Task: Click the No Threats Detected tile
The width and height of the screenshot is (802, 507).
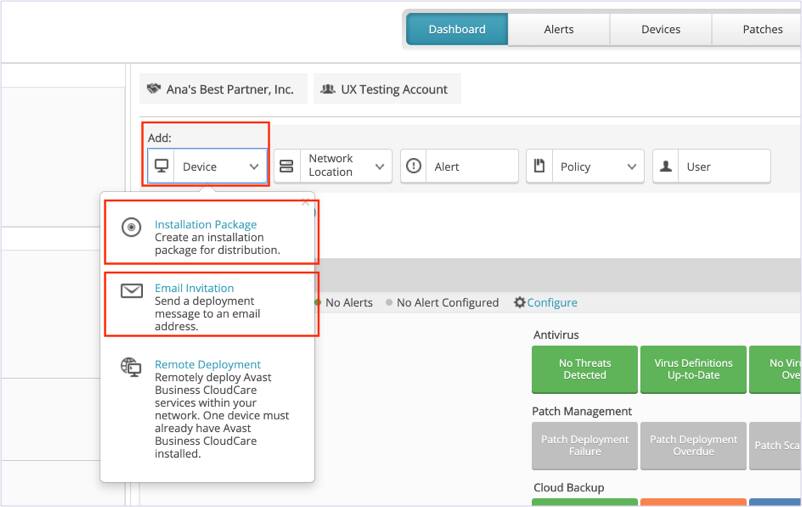Action: tap(585, 369)
